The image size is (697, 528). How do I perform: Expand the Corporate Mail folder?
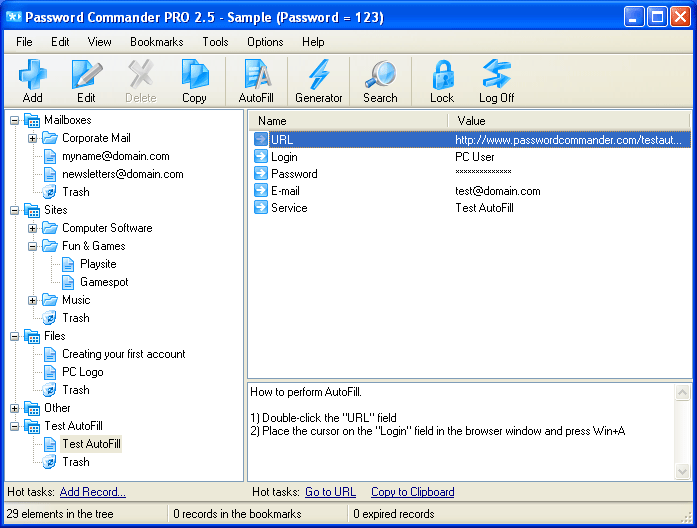32,138
